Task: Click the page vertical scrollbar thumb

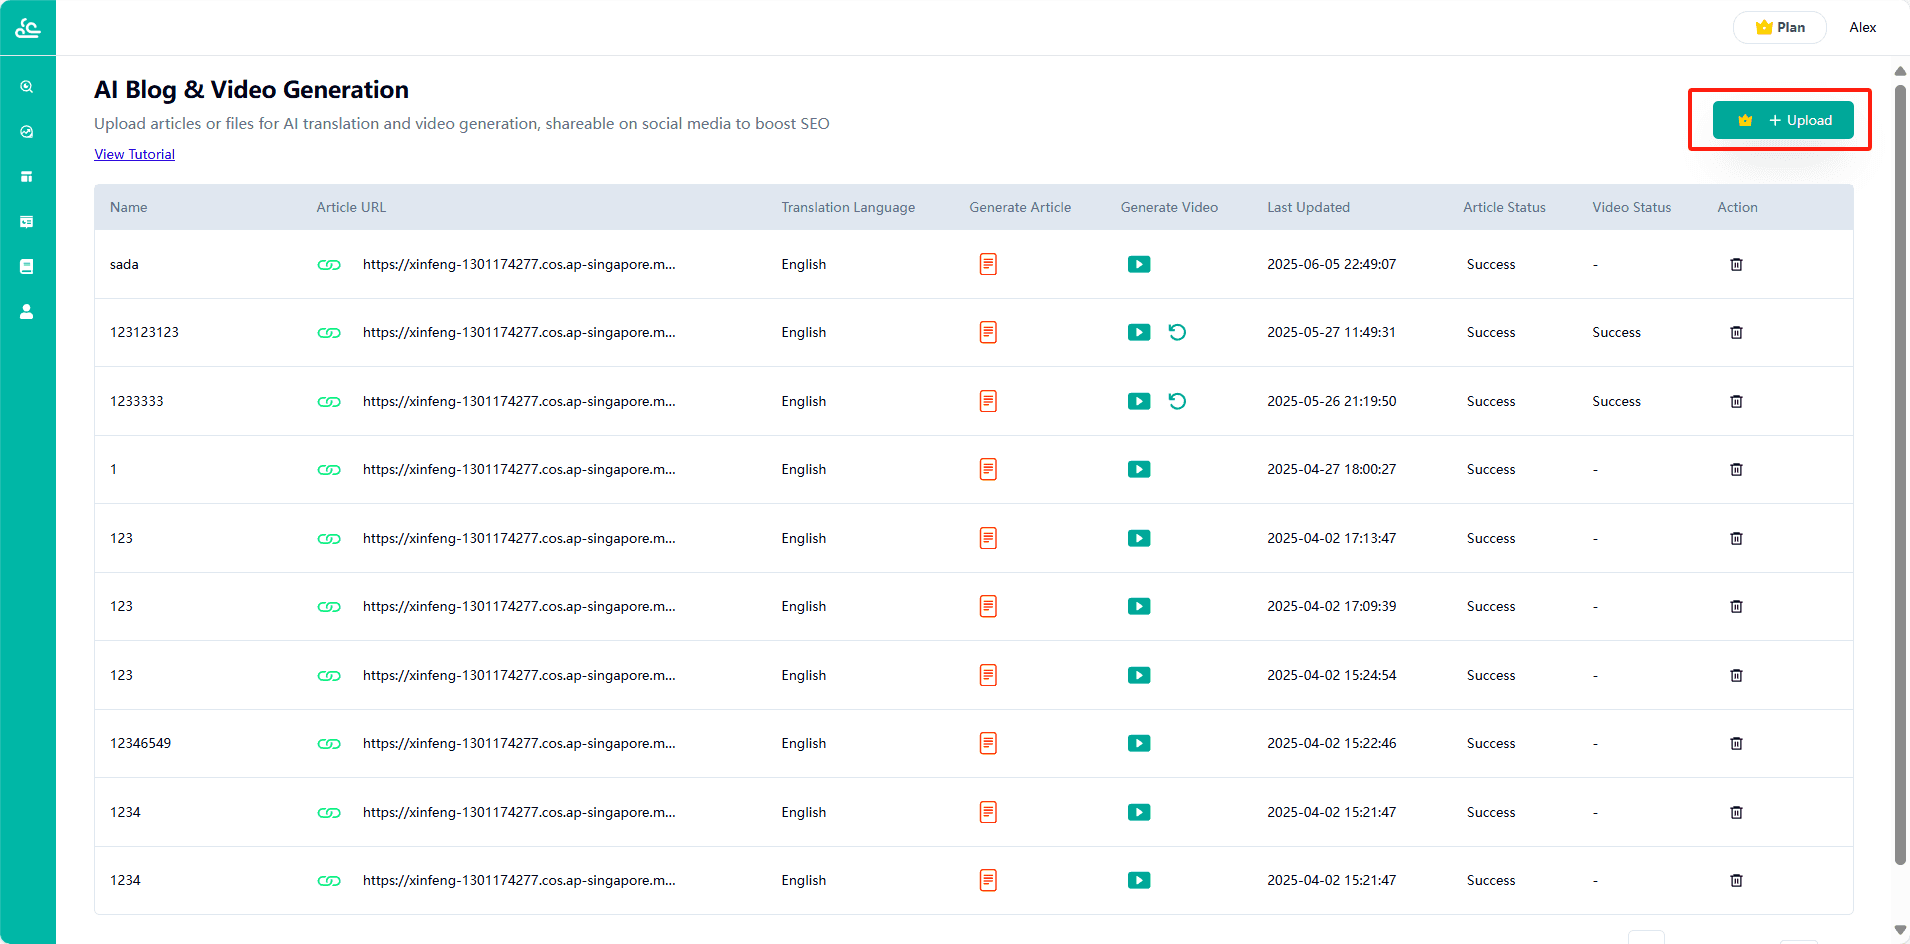Action: pyautogui.click(x=1900, y=474)
